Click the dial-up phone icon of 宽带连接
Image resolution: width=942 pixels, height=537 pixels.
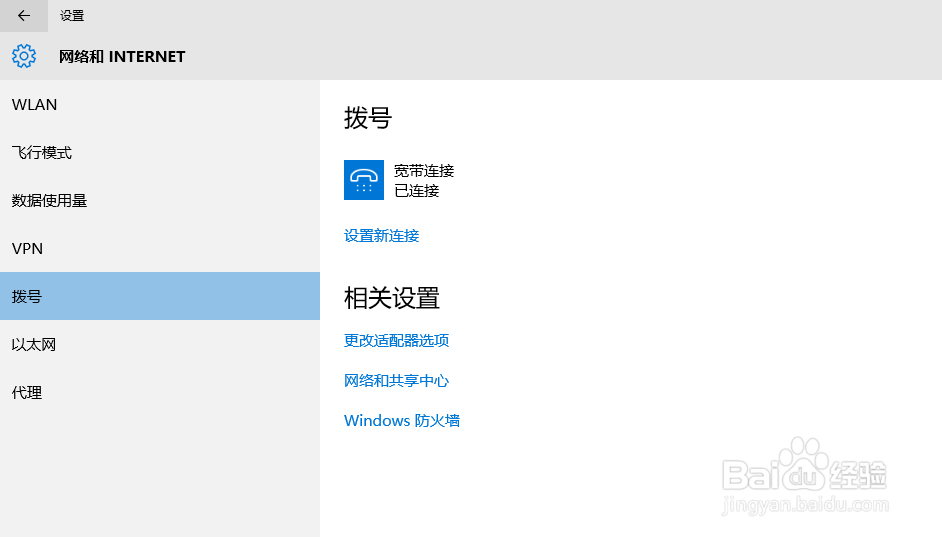(363, 180)
